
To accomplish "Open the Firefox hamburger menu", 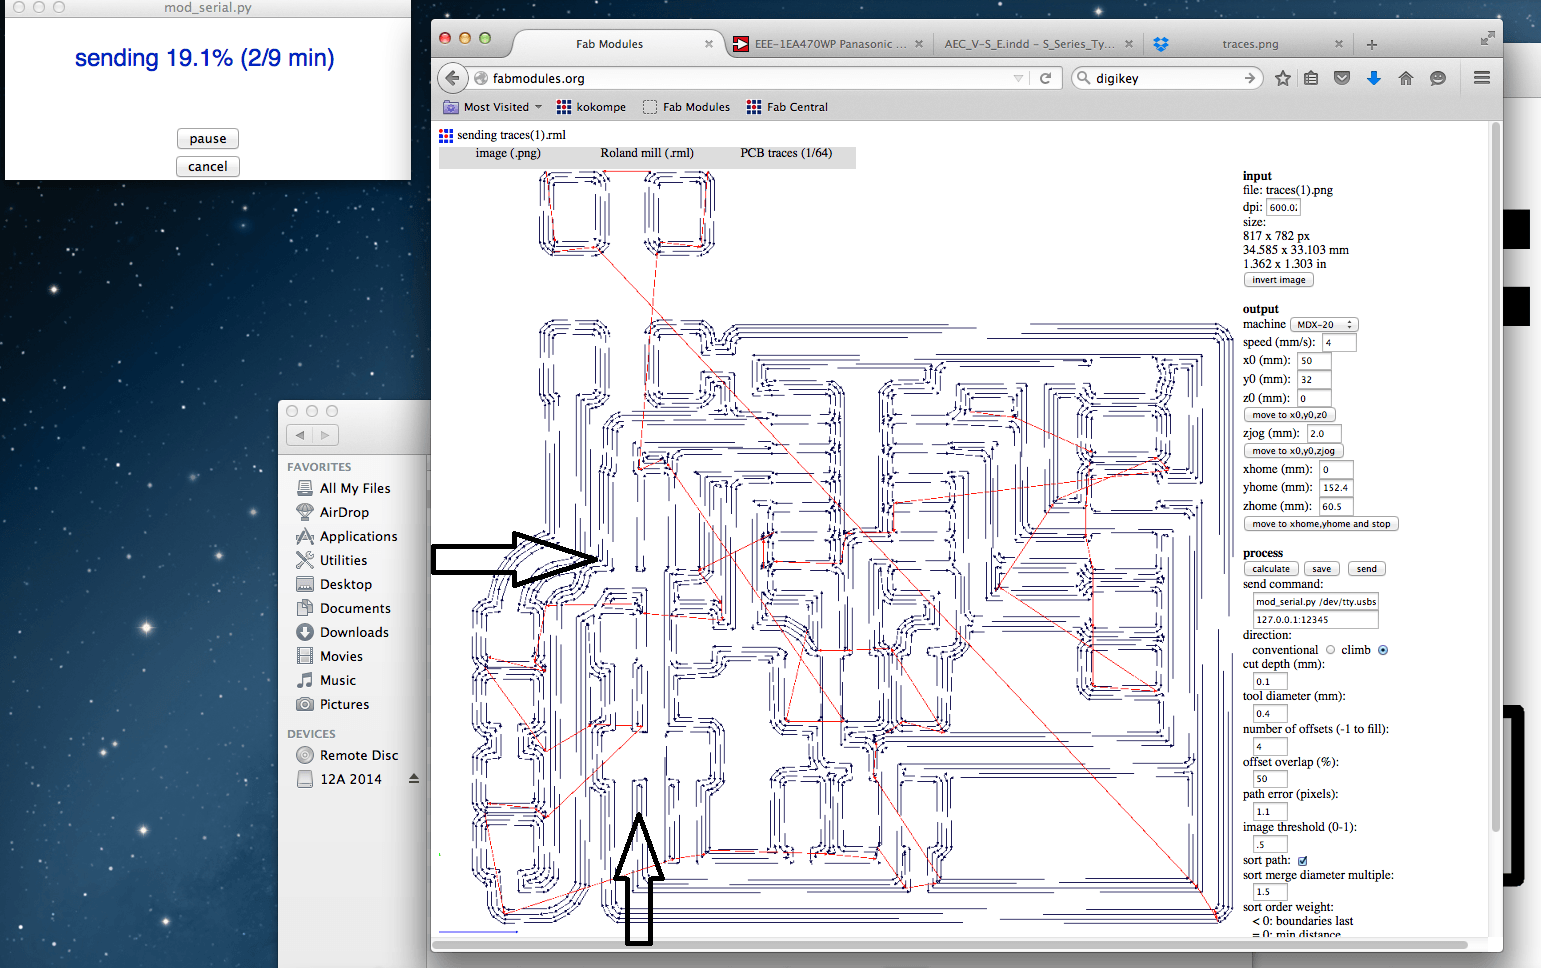I will tap(1482, 78).
